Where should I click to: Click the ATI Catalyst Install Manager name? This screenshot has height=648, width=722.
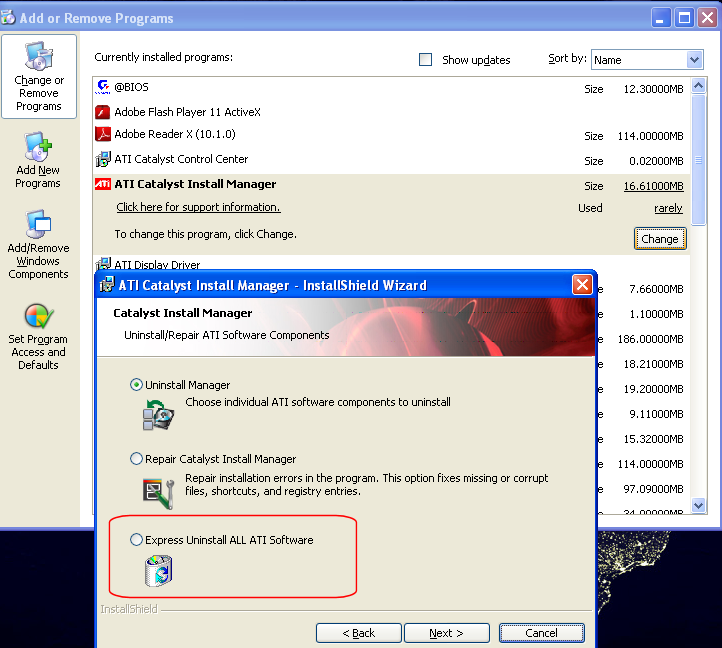195,184
